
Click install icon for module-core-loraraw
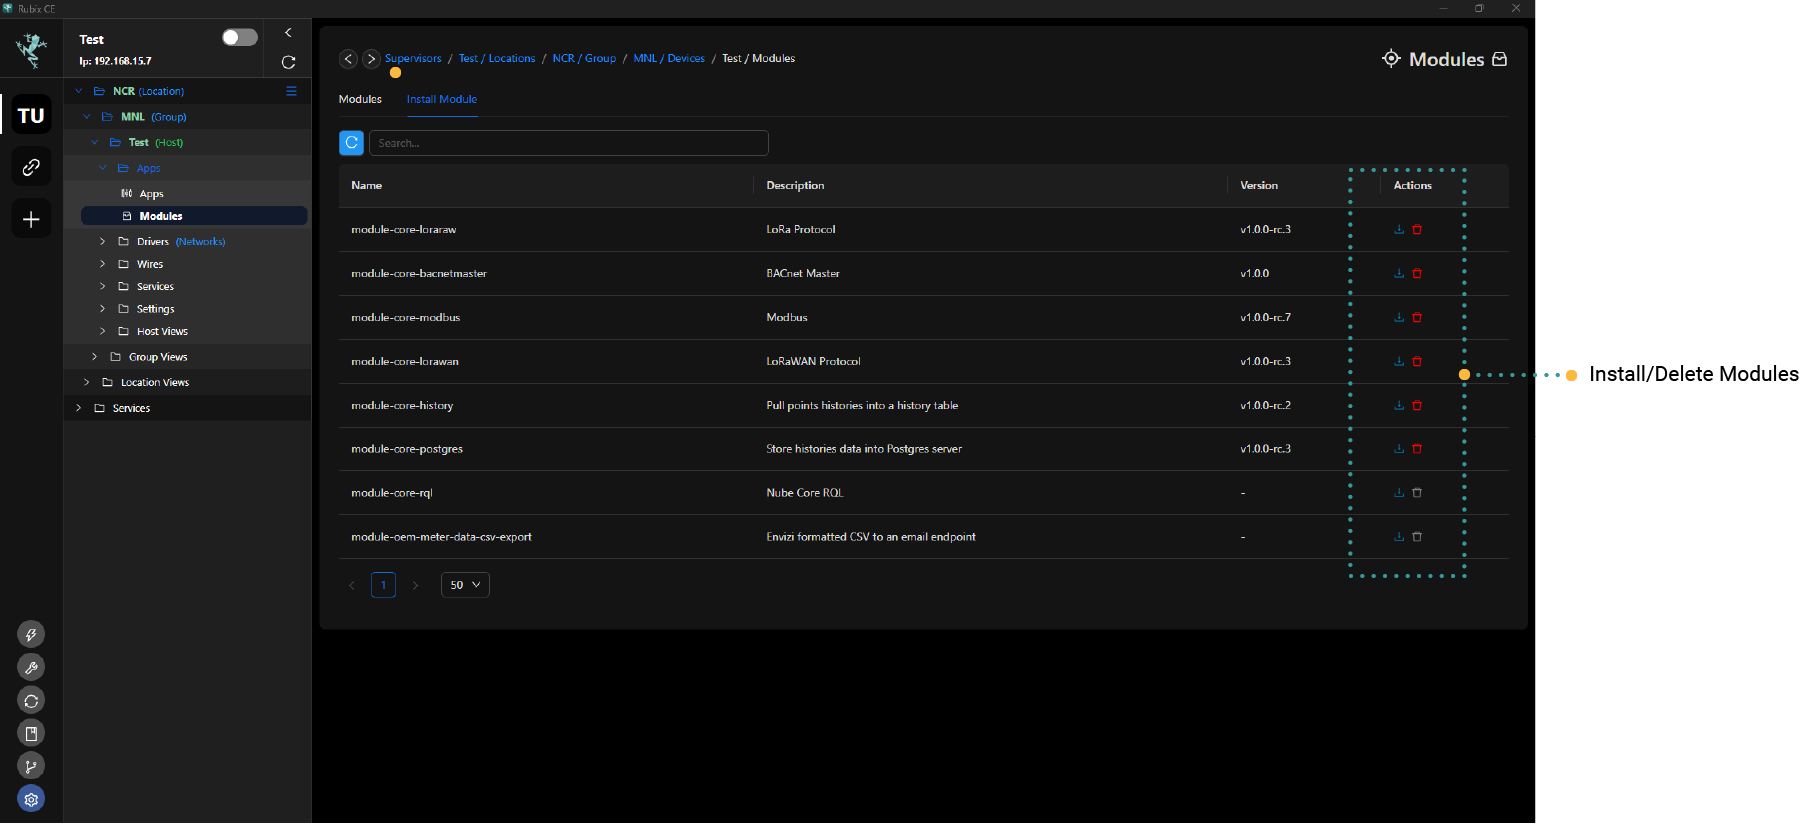[1399, 229]
